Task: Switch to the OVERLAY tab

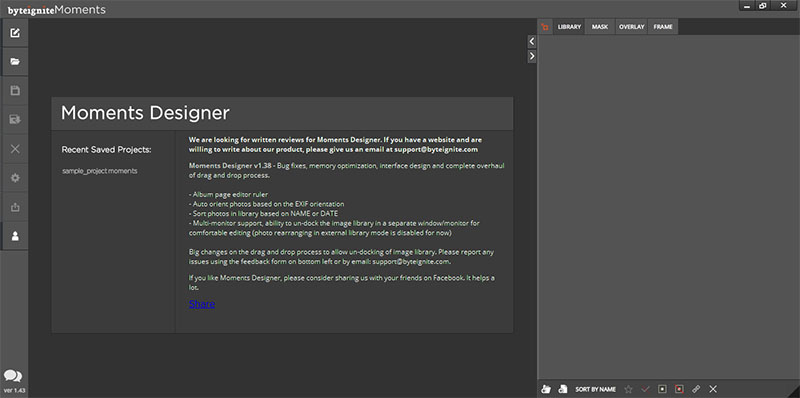Action: [632, 27]
